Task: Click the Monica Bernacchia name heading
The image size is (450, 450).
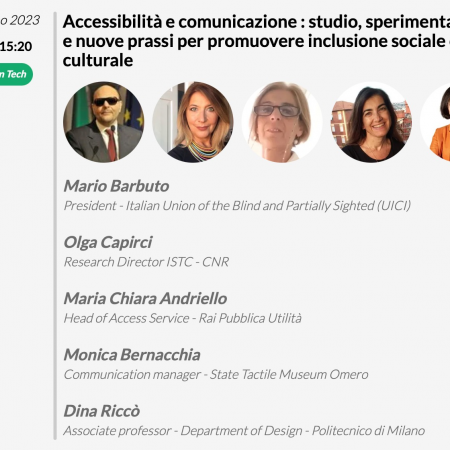Action: click(132, 355)
